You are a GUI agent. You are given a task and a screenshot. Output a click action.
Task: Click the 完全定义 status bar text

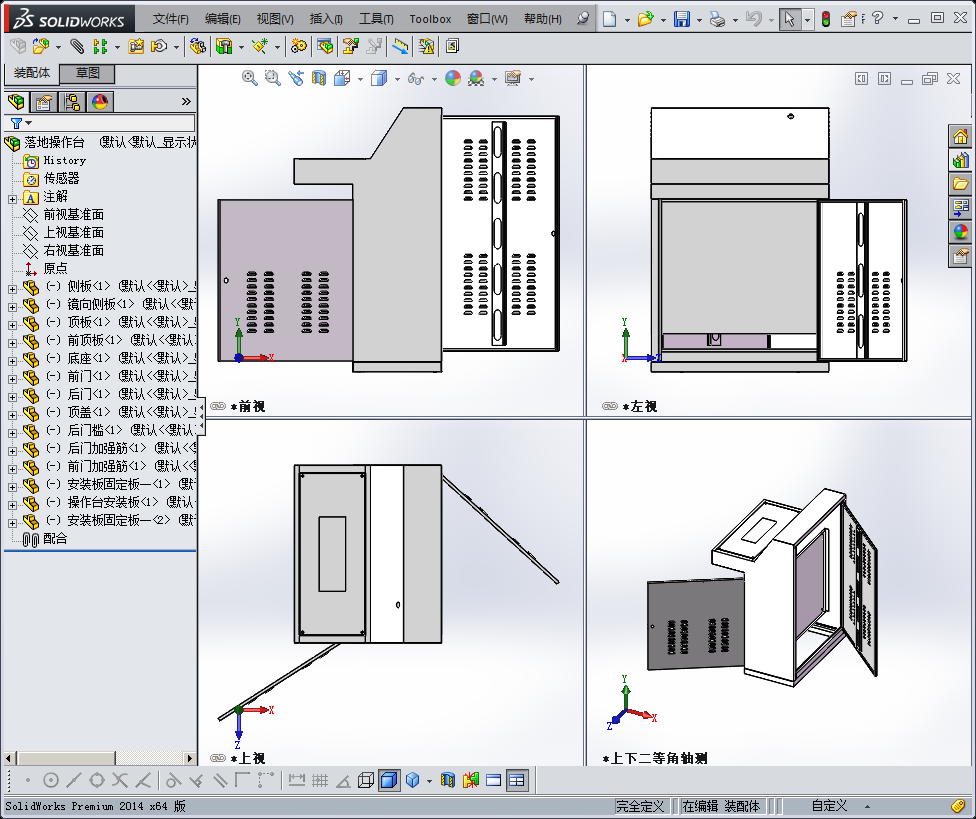point(639,806)
